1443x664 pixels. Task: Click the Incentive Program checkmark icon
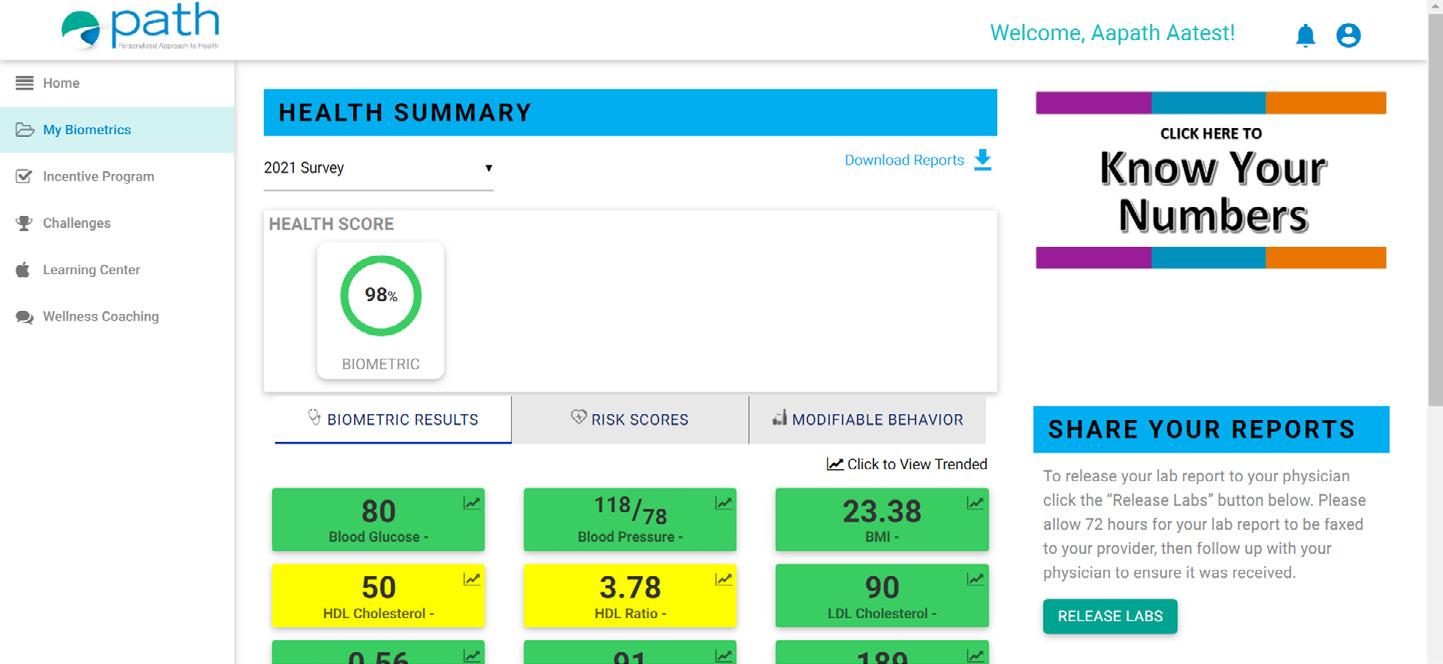[25, 176]
